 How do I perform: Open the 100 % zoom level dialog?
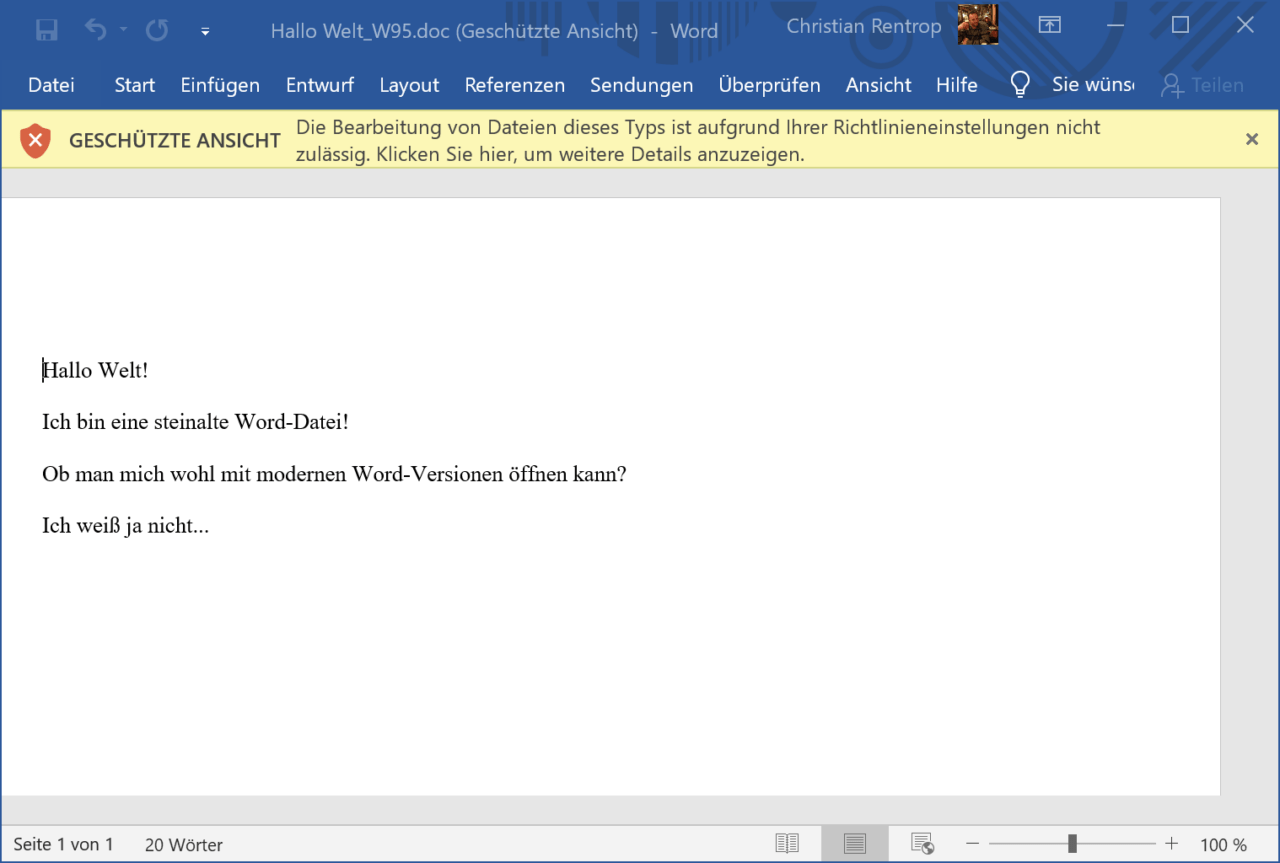click(1223, 845)
